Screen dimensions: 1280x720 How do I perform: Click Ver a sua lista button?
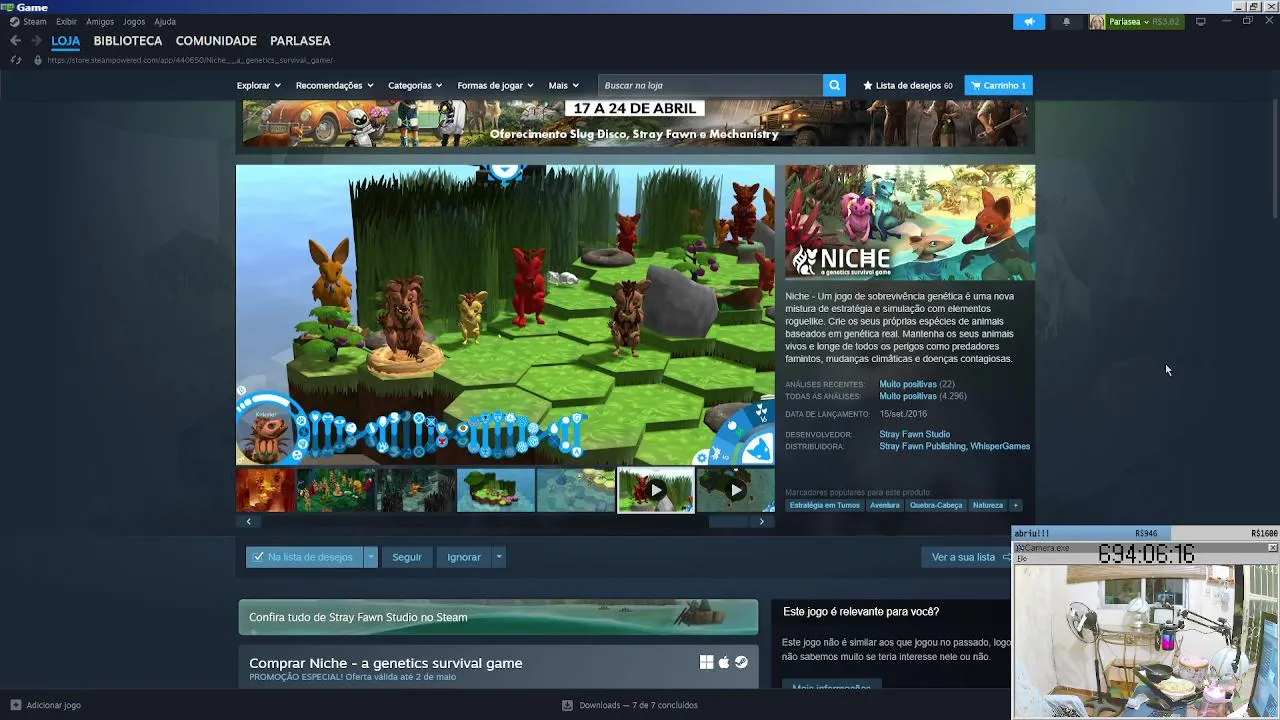[968, 557]
